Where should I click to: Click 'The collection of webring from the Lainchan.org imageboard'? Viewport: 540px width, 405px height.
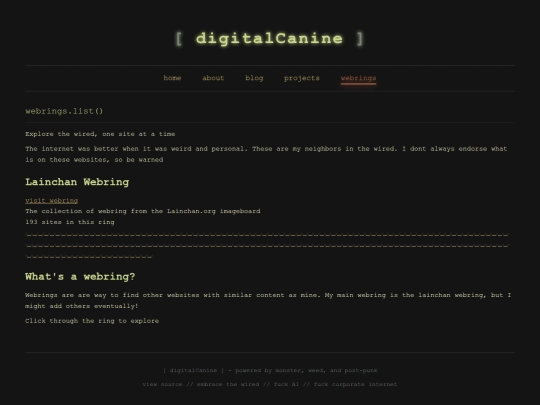[143, 211]
